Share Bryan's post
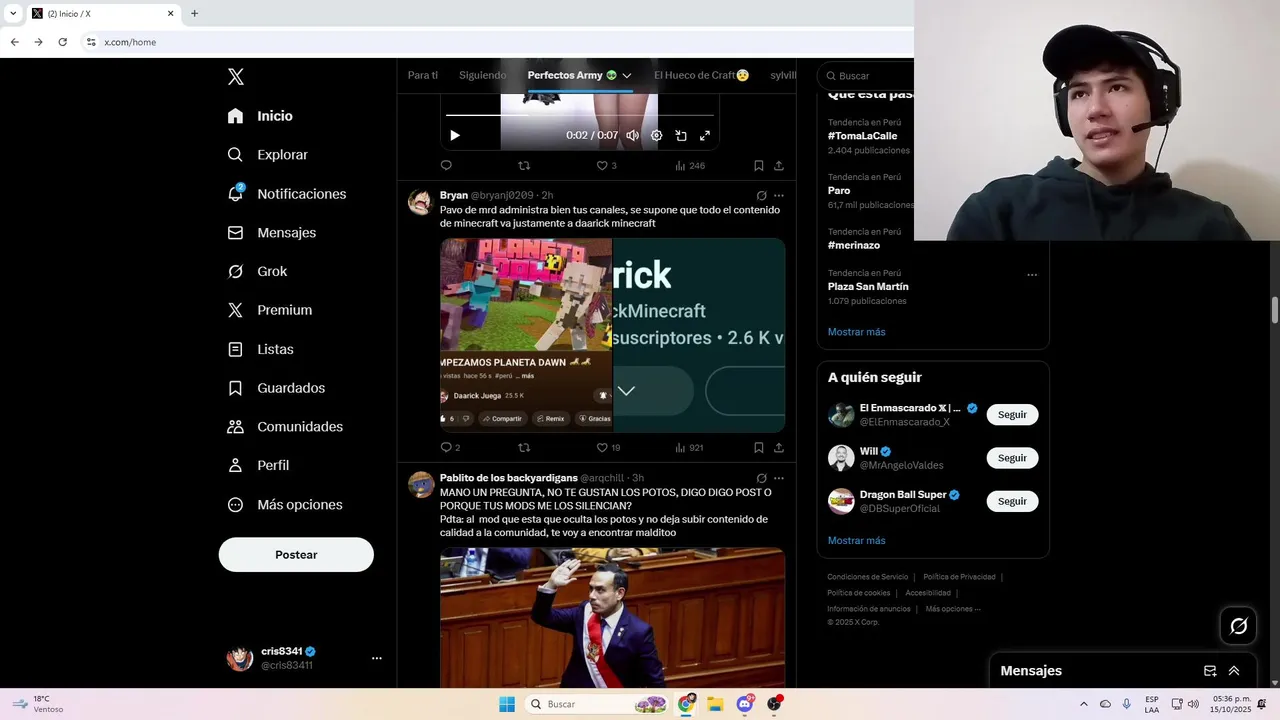1280x720 pixels. (x=779, y=448)
